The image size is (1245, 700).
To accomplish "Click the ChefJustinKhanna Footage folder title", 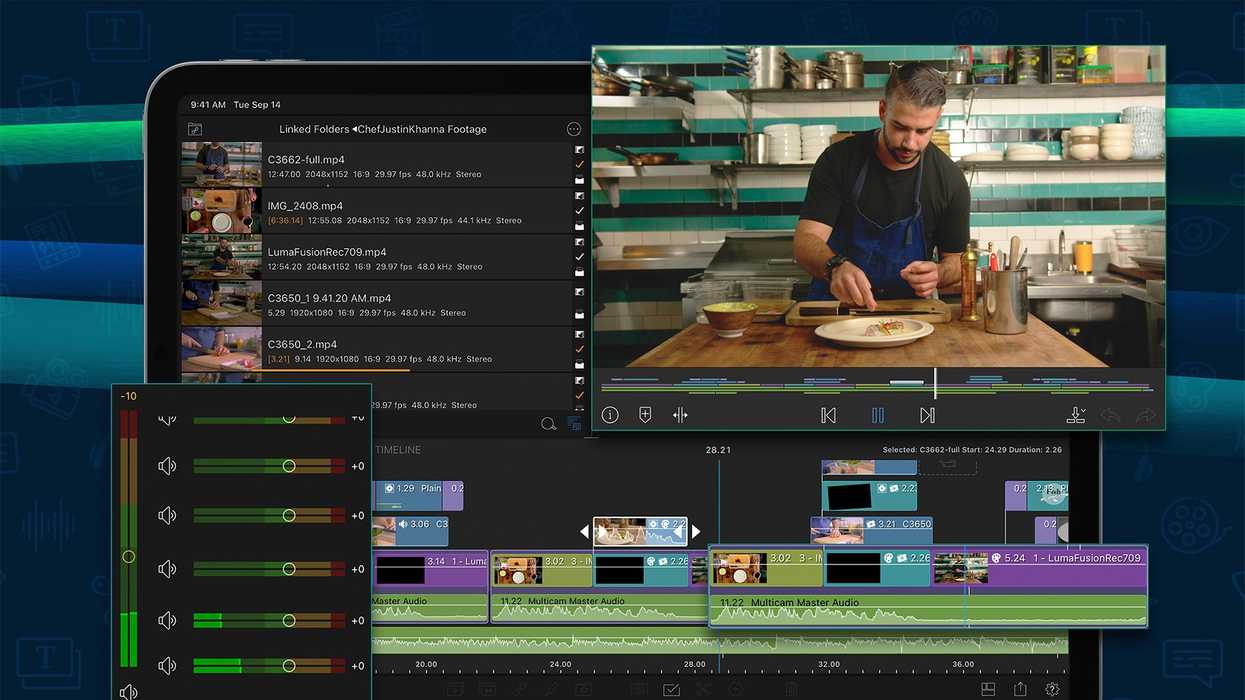I will [x=422, y=129].
